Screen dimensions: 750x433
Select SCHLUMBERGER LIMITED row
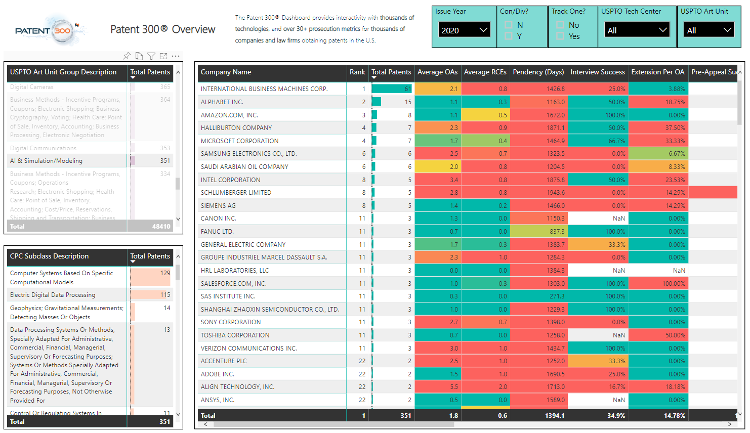pyautogui.click(x=467, y=192)
